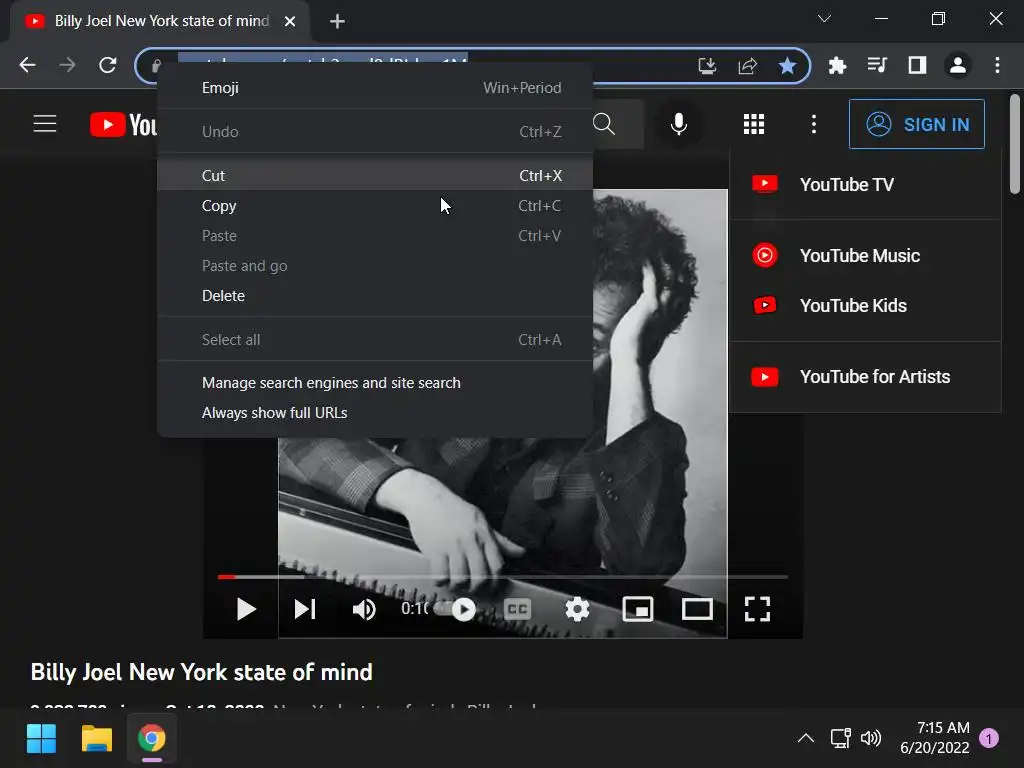Reload the page with refresh icon
The image size is (1024, 768).
point(108,65)
